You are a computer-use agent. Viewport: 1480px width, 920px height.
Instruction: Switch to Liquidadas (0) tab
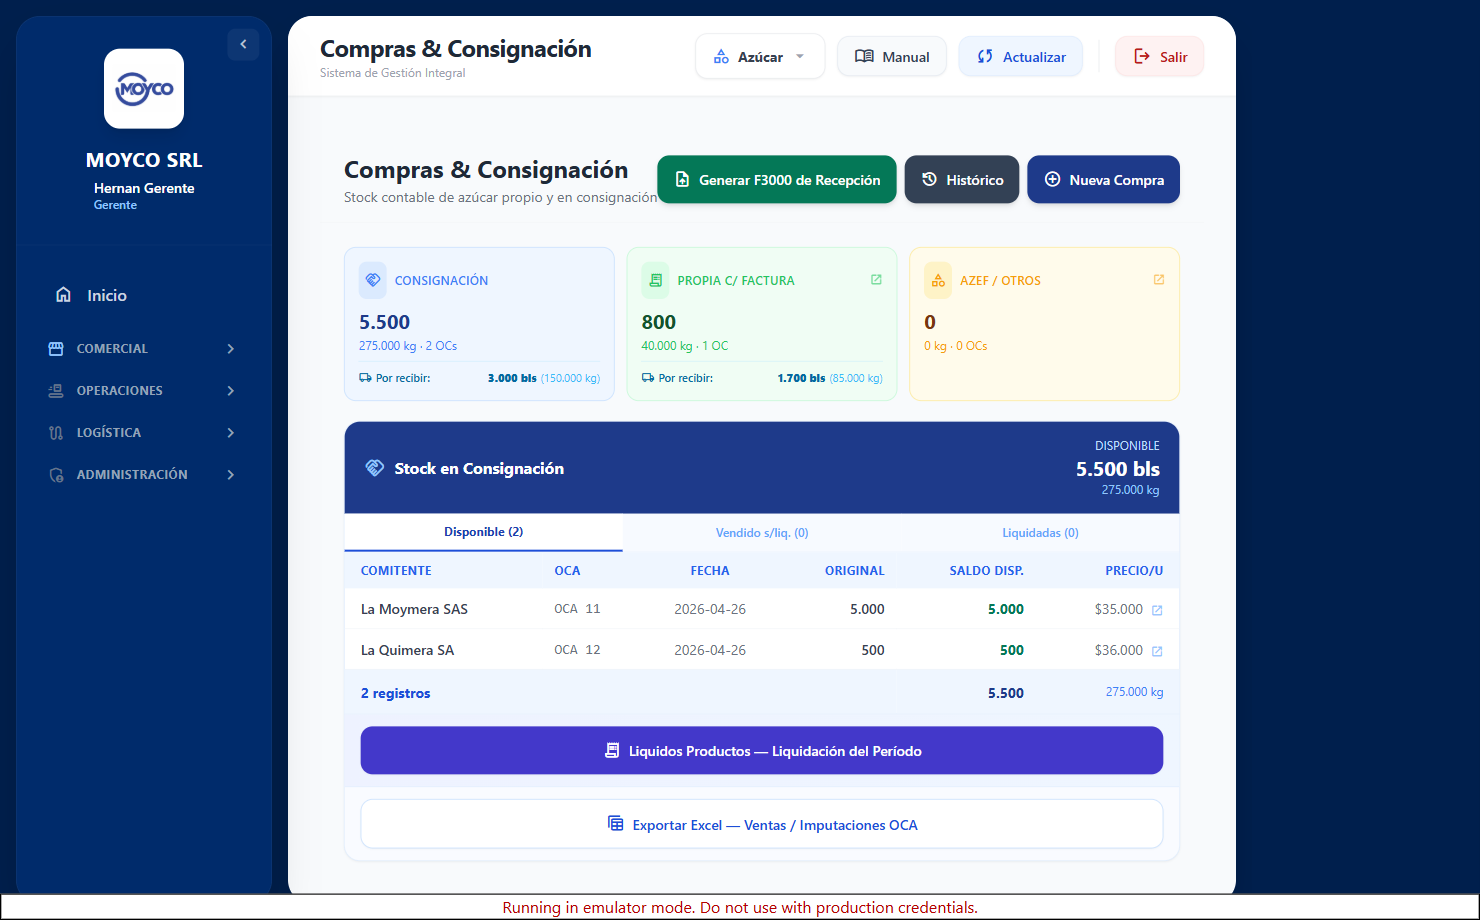(1040, 533)
